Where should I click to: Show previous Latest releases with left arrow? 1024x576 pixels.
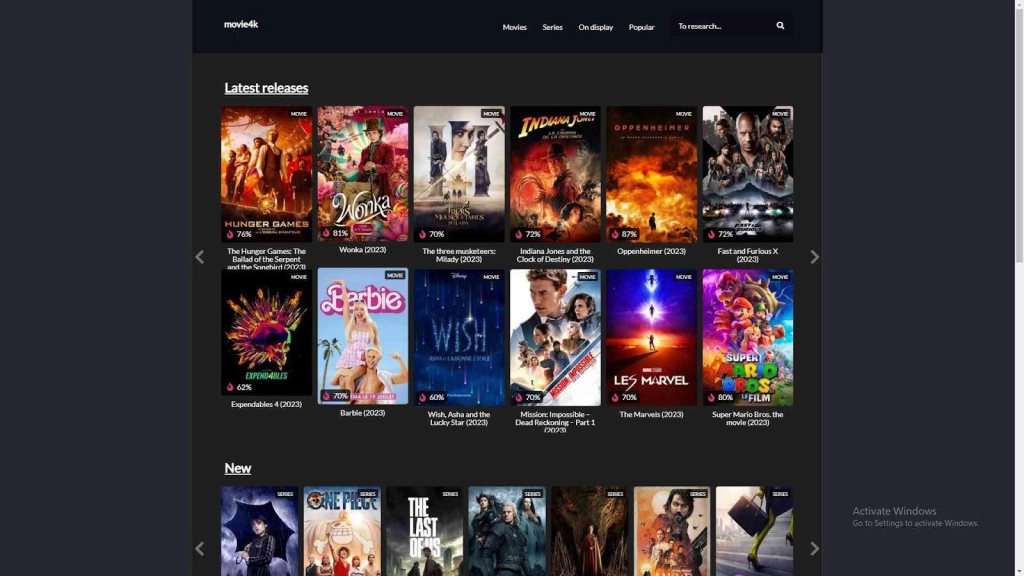point(200,257)
